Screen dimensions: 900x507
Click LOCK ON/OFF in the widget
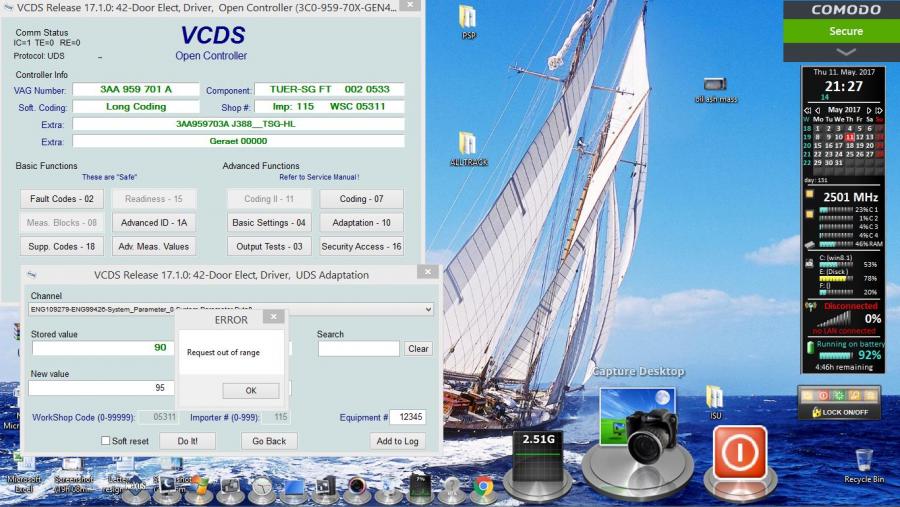click(840, 412)
